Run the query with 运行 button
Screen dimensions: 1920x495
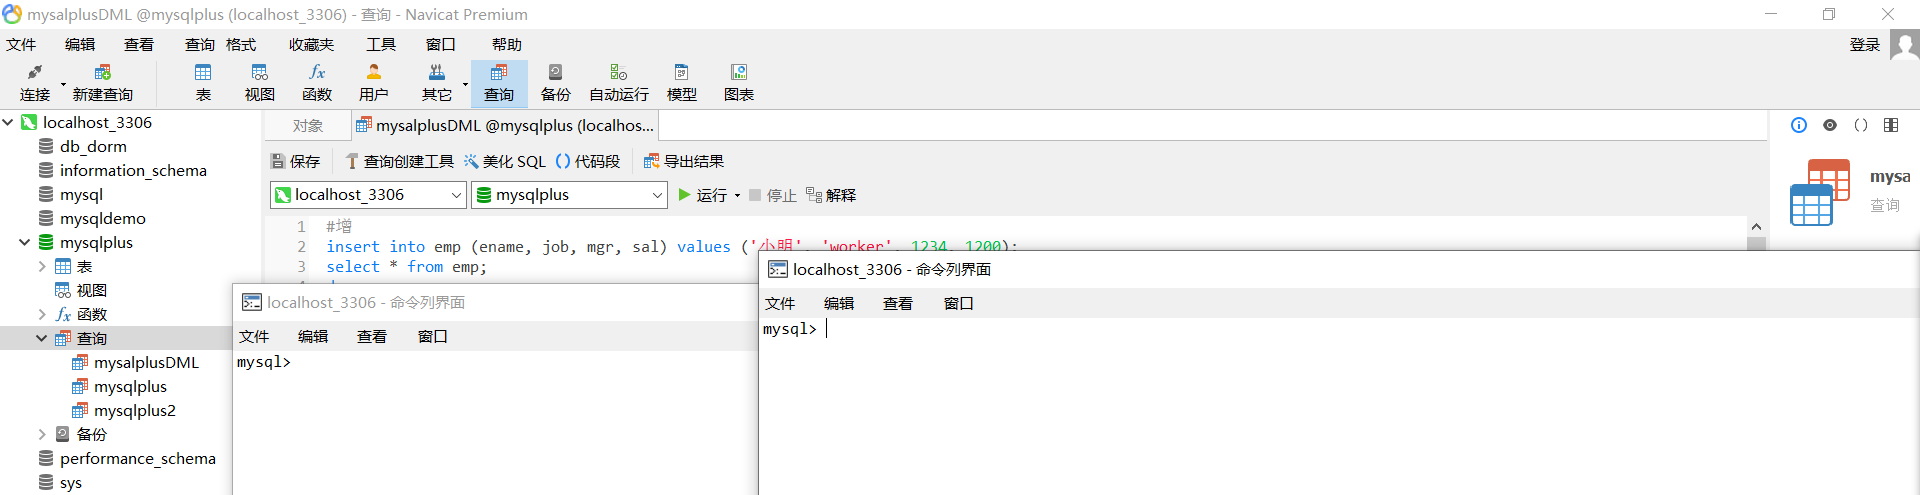coord(703,195)
